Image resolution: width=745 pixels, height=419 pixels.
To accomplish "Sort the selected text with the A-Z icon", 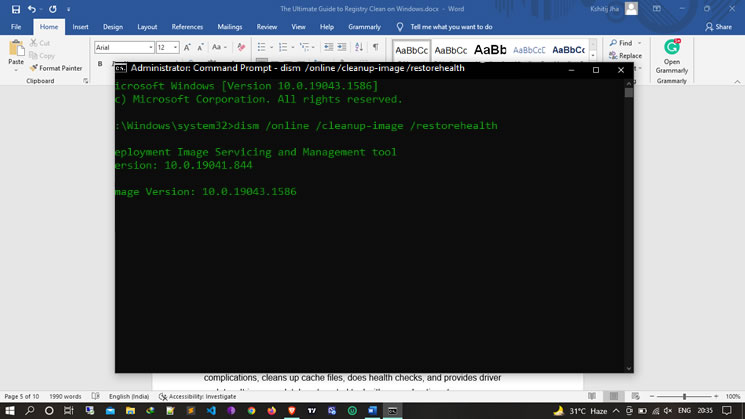I will 359,47.
